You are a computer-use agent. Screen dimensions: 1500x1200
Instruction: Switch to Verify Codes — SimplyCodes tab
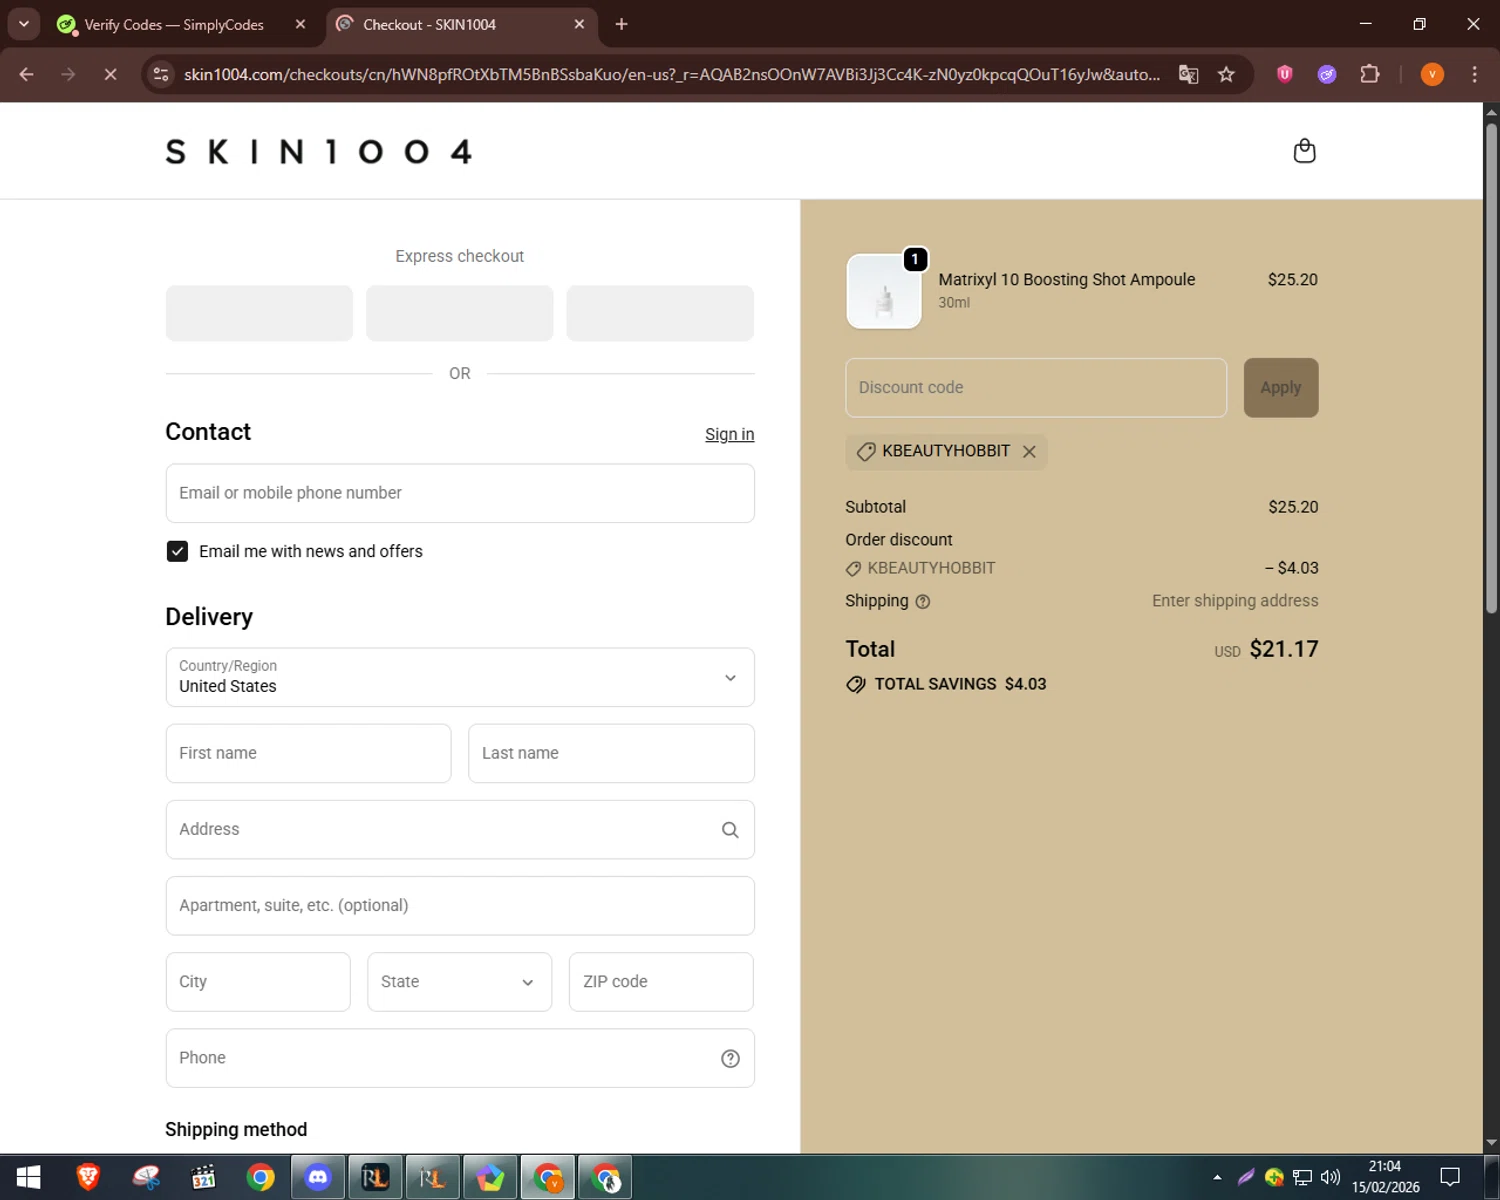(174, 24)
